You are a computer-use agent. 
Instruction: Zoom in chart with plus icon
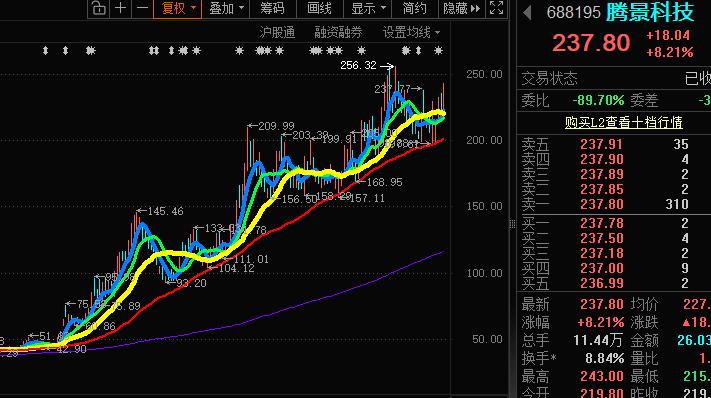point(121,8)
